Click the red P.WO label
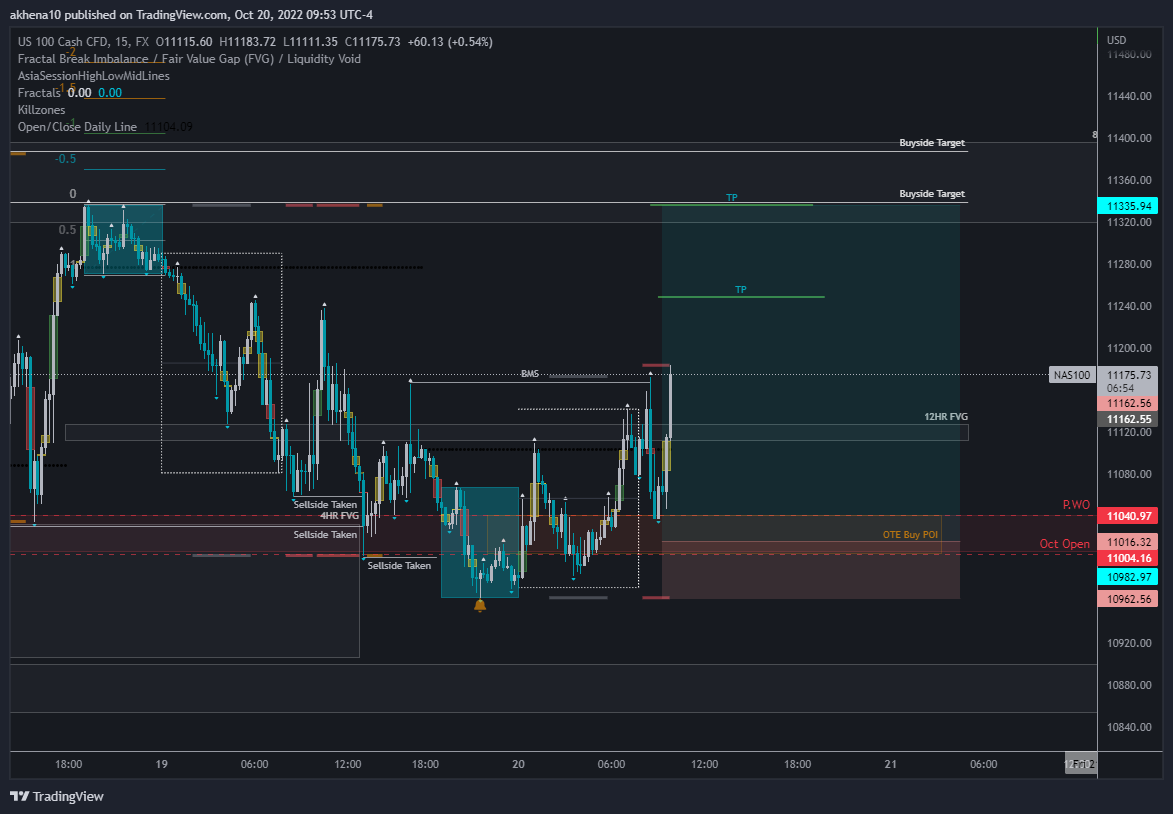The width and height of the screenshot is (1173, 814). (x=1076, y=505)
